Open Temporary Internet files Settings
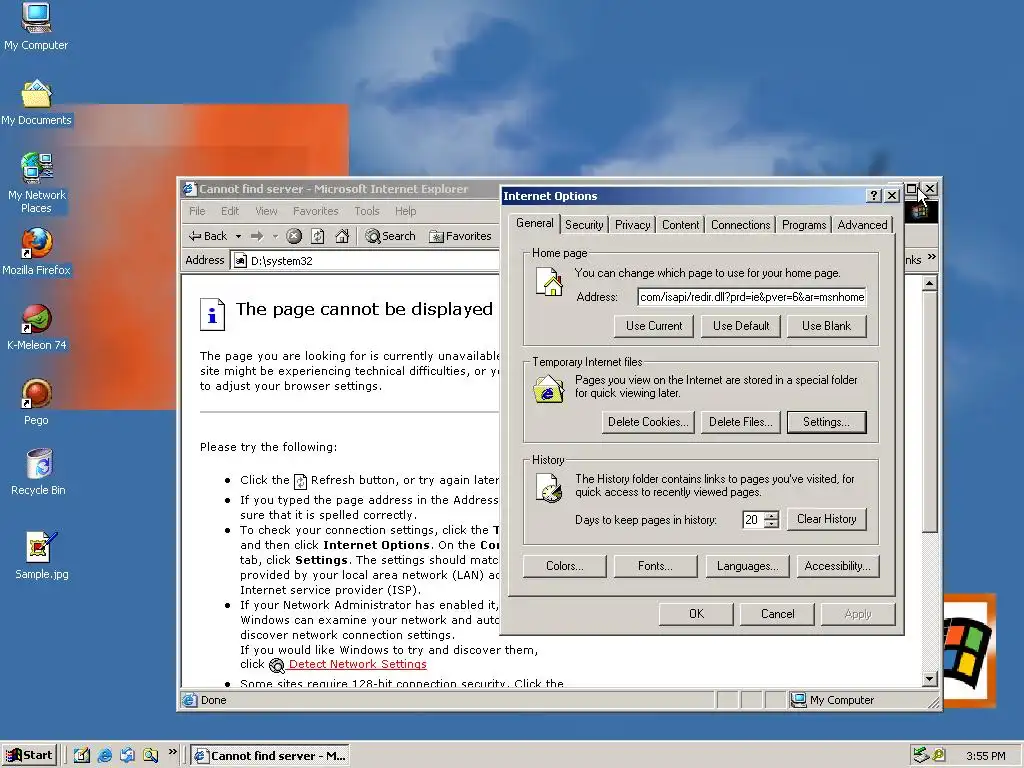This screenshot has height=768, width=1024. 826,422
